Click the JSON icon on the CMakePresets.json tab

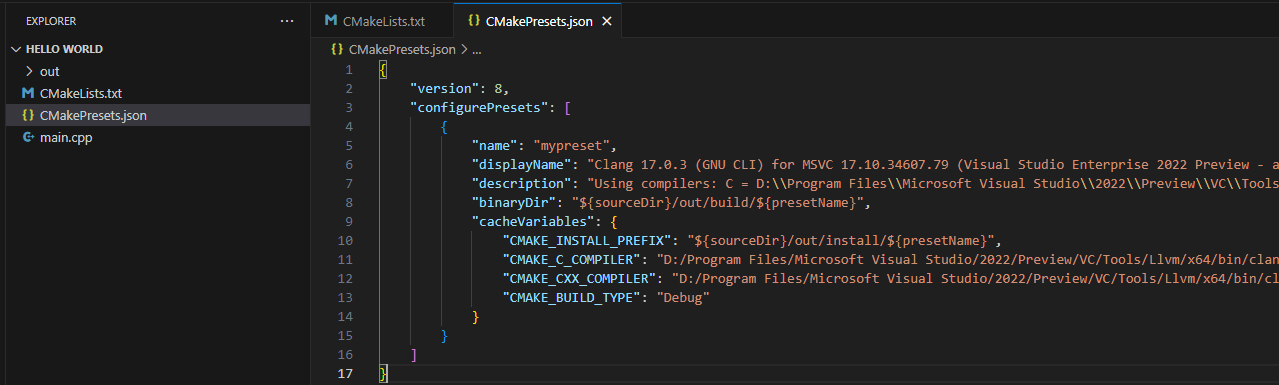473,20
